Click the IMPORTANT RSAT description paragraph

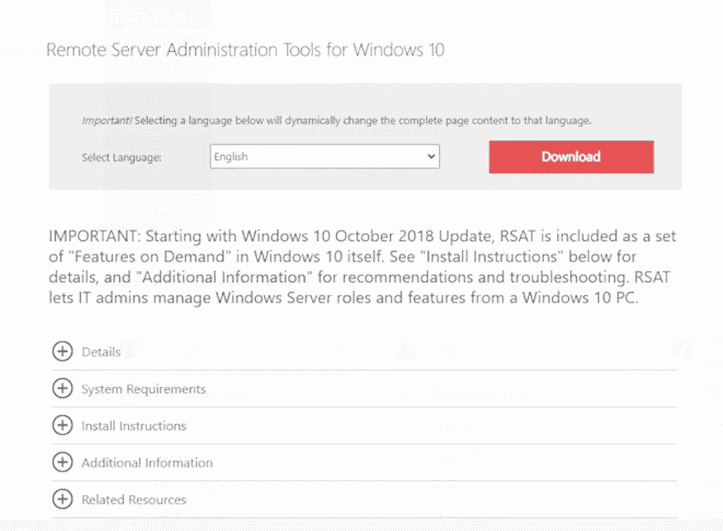tap(362, 268)
